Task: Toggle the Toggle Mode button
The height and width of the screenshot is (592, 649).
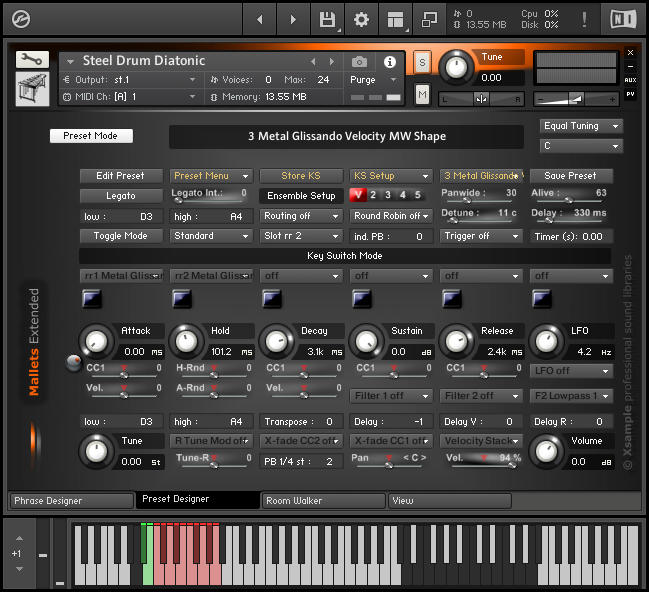Action: coord(121,236)
